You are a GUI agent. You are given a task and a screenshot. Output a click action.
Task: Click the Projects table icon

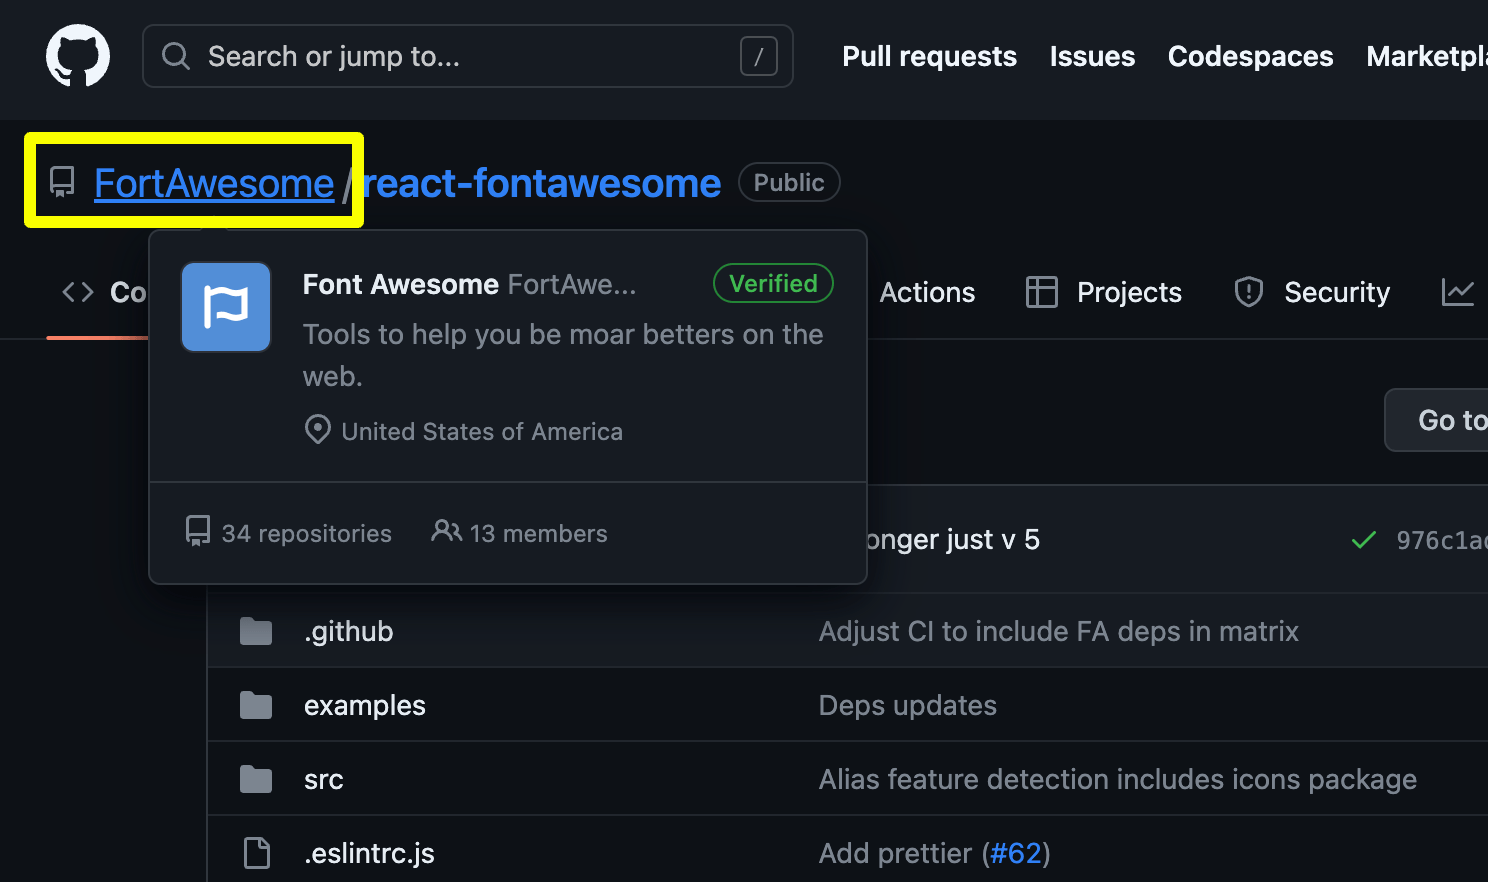pyautogui.click(x=1042, y=292)
